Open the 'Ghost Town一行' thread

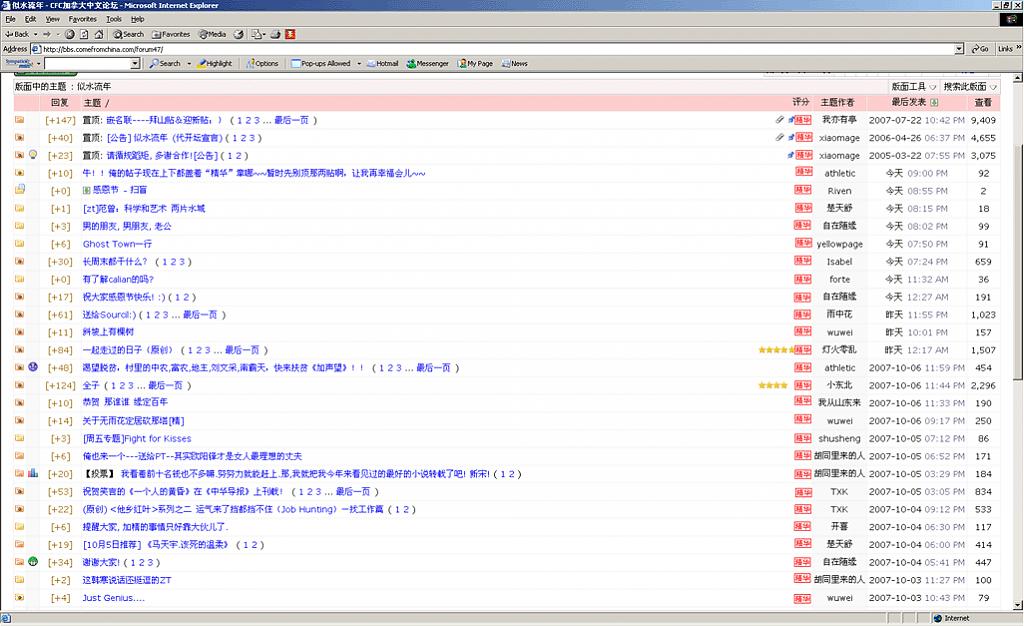[x=117, y=244]
